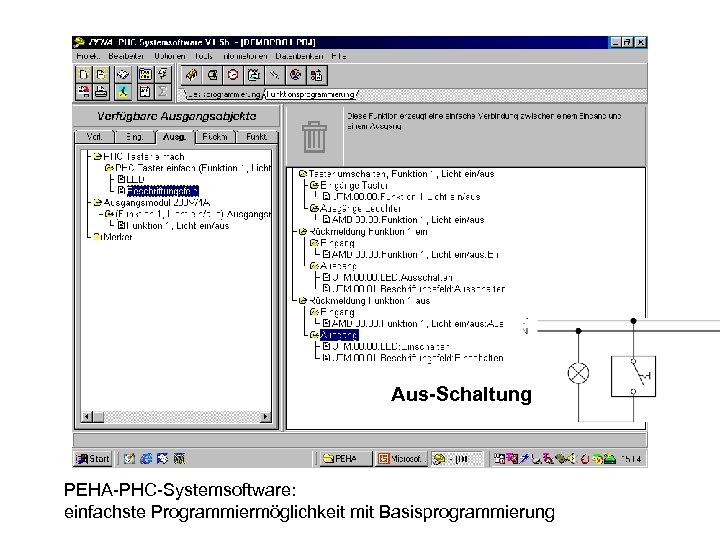The width and height of the screenshot is (720, 540).
Task: Collapse the Ausgänge Leuchten folder
Action: [314, 208]
